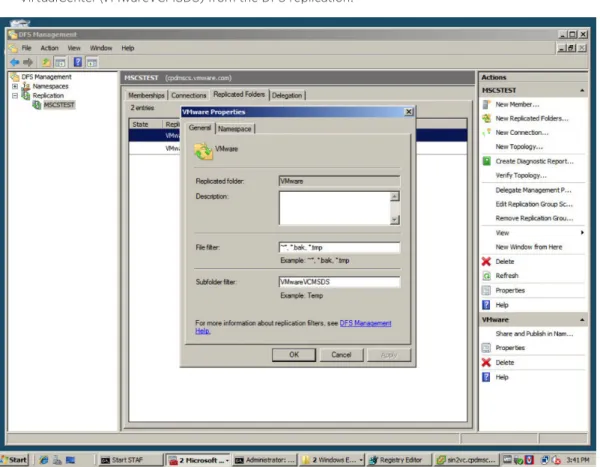The image size is (600, 467).
Task: Click the Forward arrow toolbar icon
Action: [28, 62]
